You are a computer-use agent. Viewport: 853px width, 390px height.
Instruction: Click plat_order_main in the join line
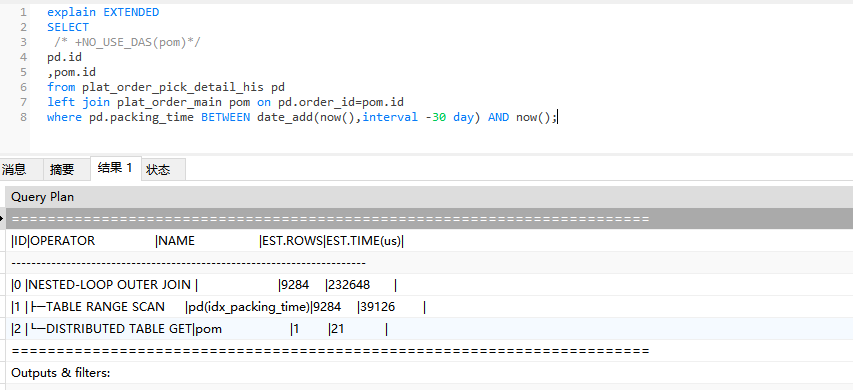[x=169, y=102]
